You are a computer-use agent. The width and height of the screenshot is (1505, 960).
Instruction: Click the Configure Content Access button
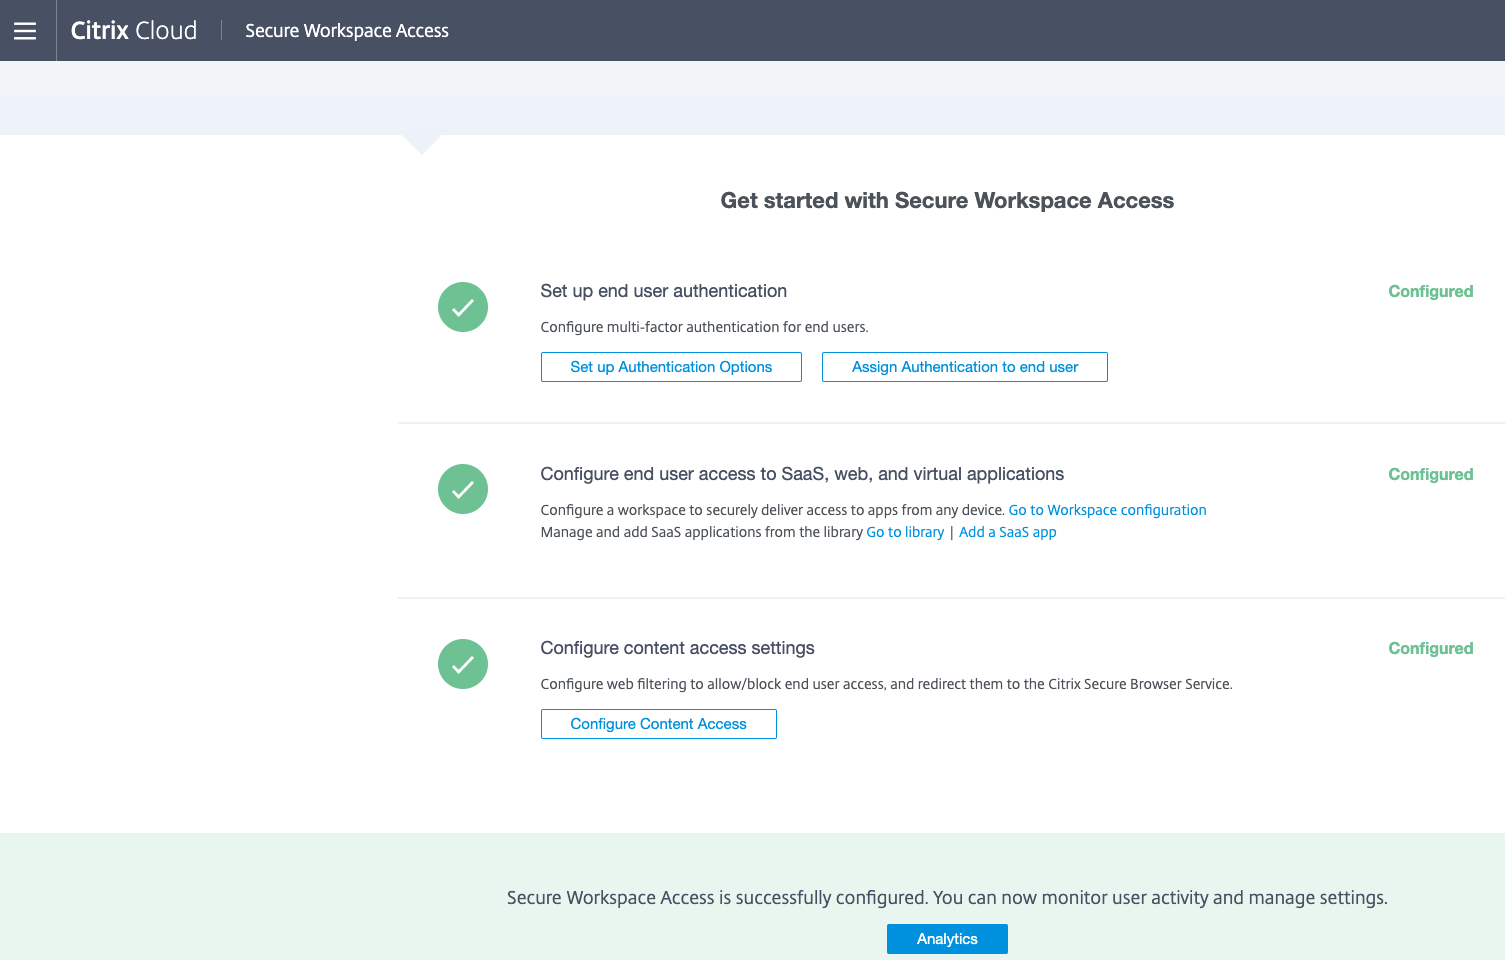pyautogui.click(x=659, y=724)
